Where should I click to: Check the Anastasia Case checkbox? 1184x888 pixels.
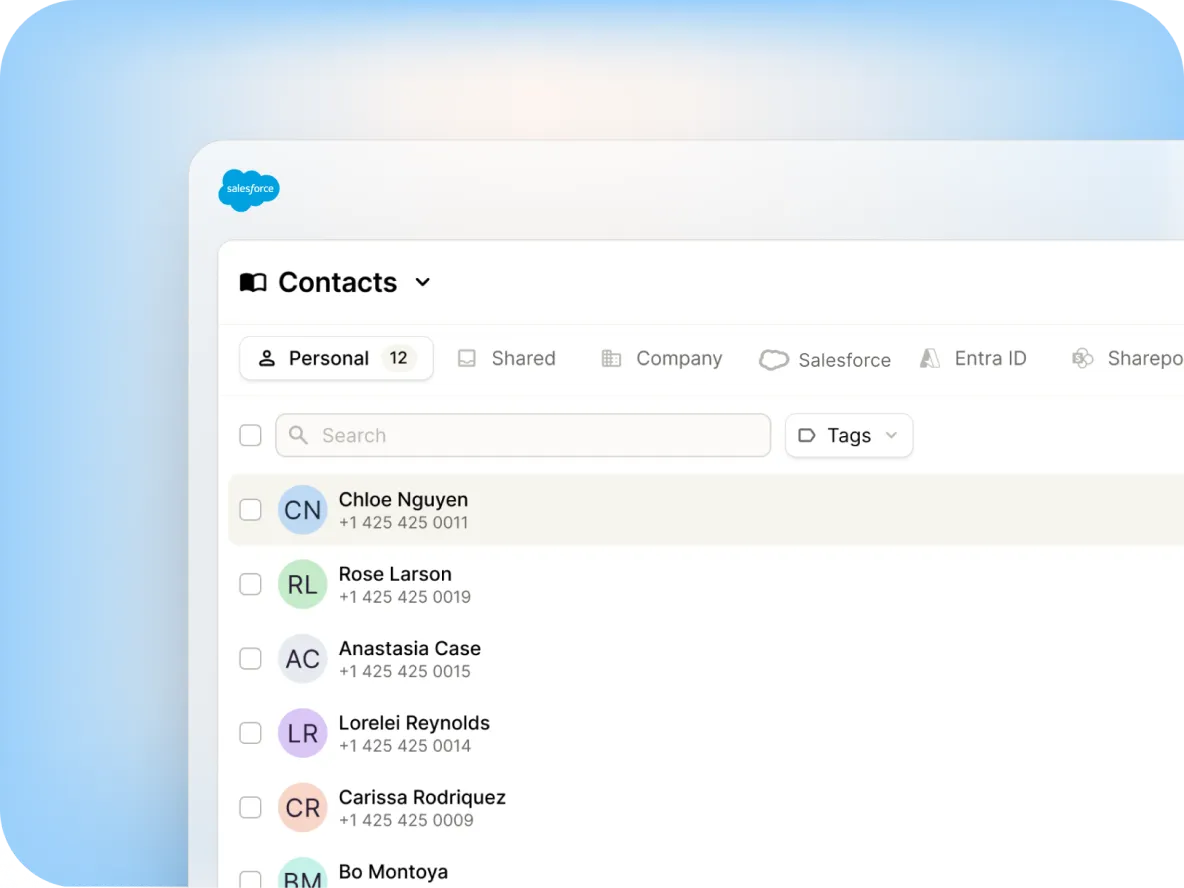coord(251,658)
